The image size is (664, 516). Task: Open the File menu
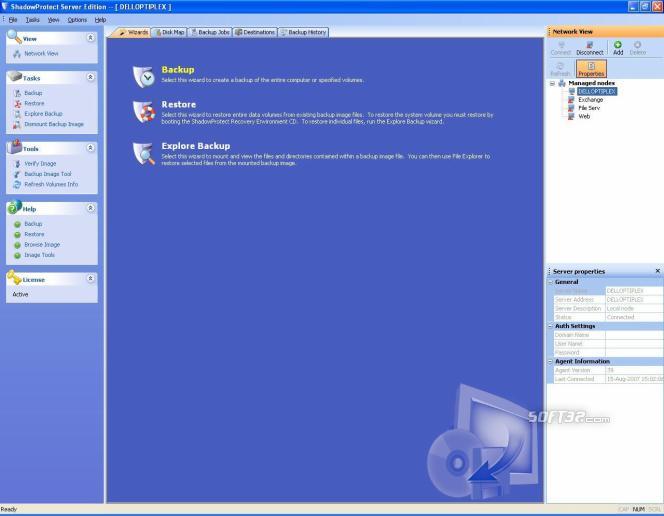13,20
